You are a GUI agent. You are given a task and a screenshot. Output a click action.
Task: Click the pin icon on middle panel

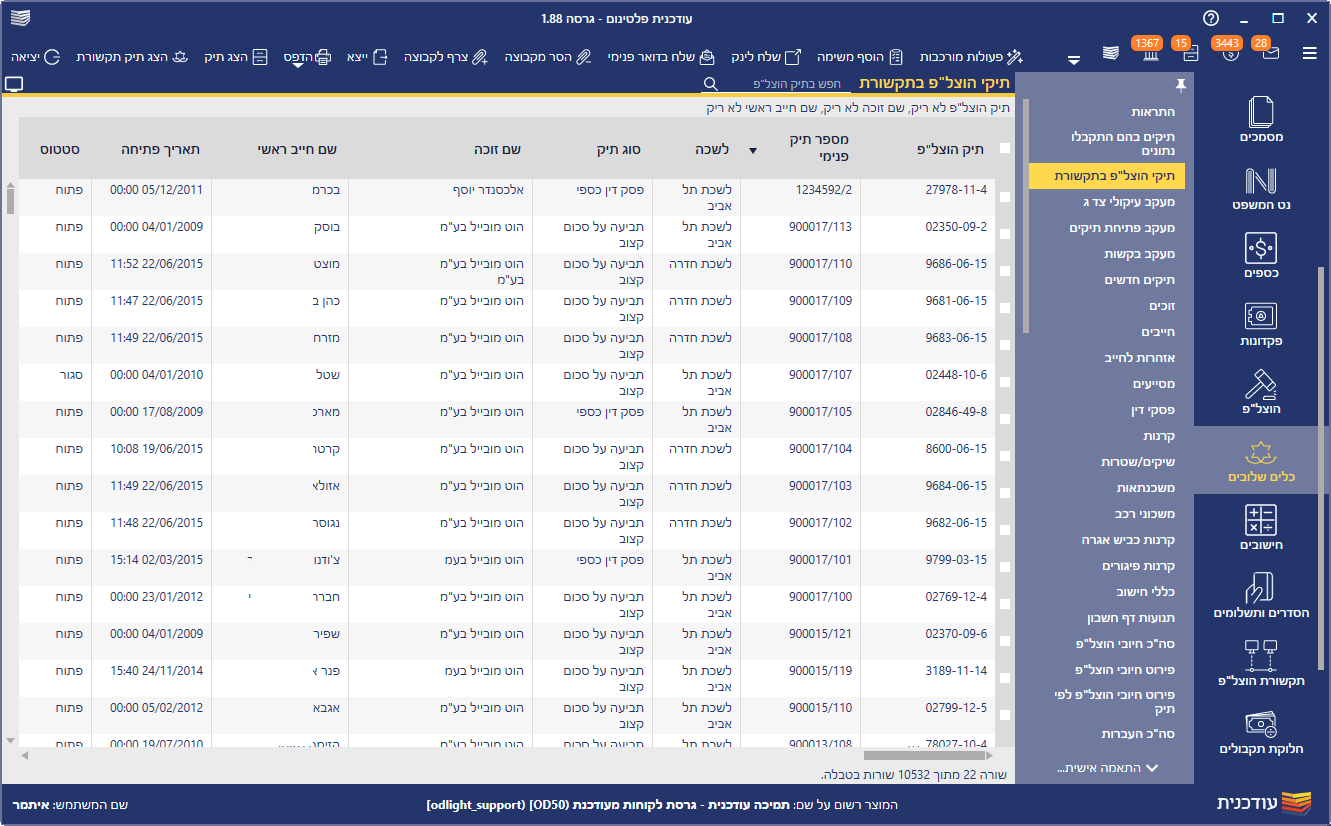point(1180,84)
